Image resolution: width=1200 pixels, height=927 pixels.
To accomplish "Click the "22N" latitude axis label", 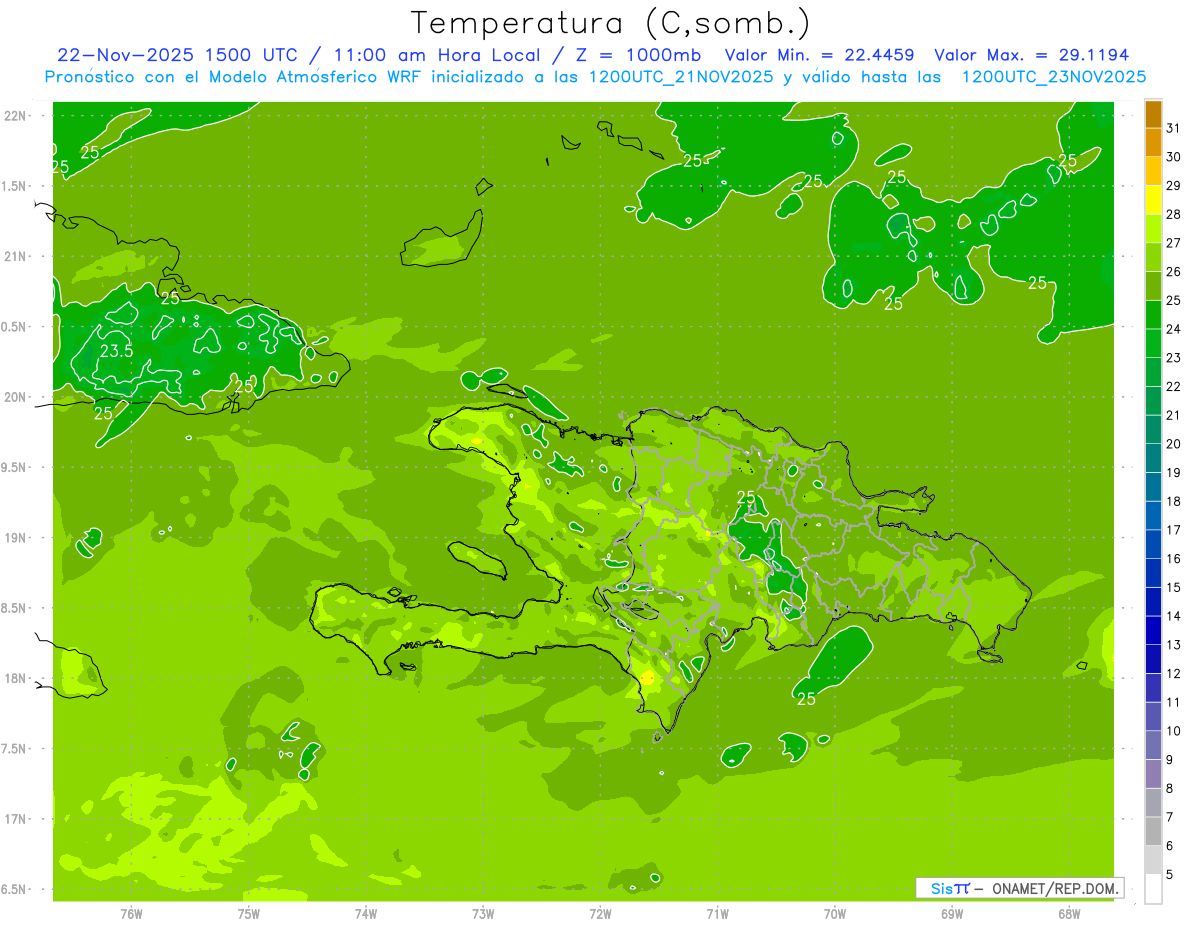I will [16, 116].
